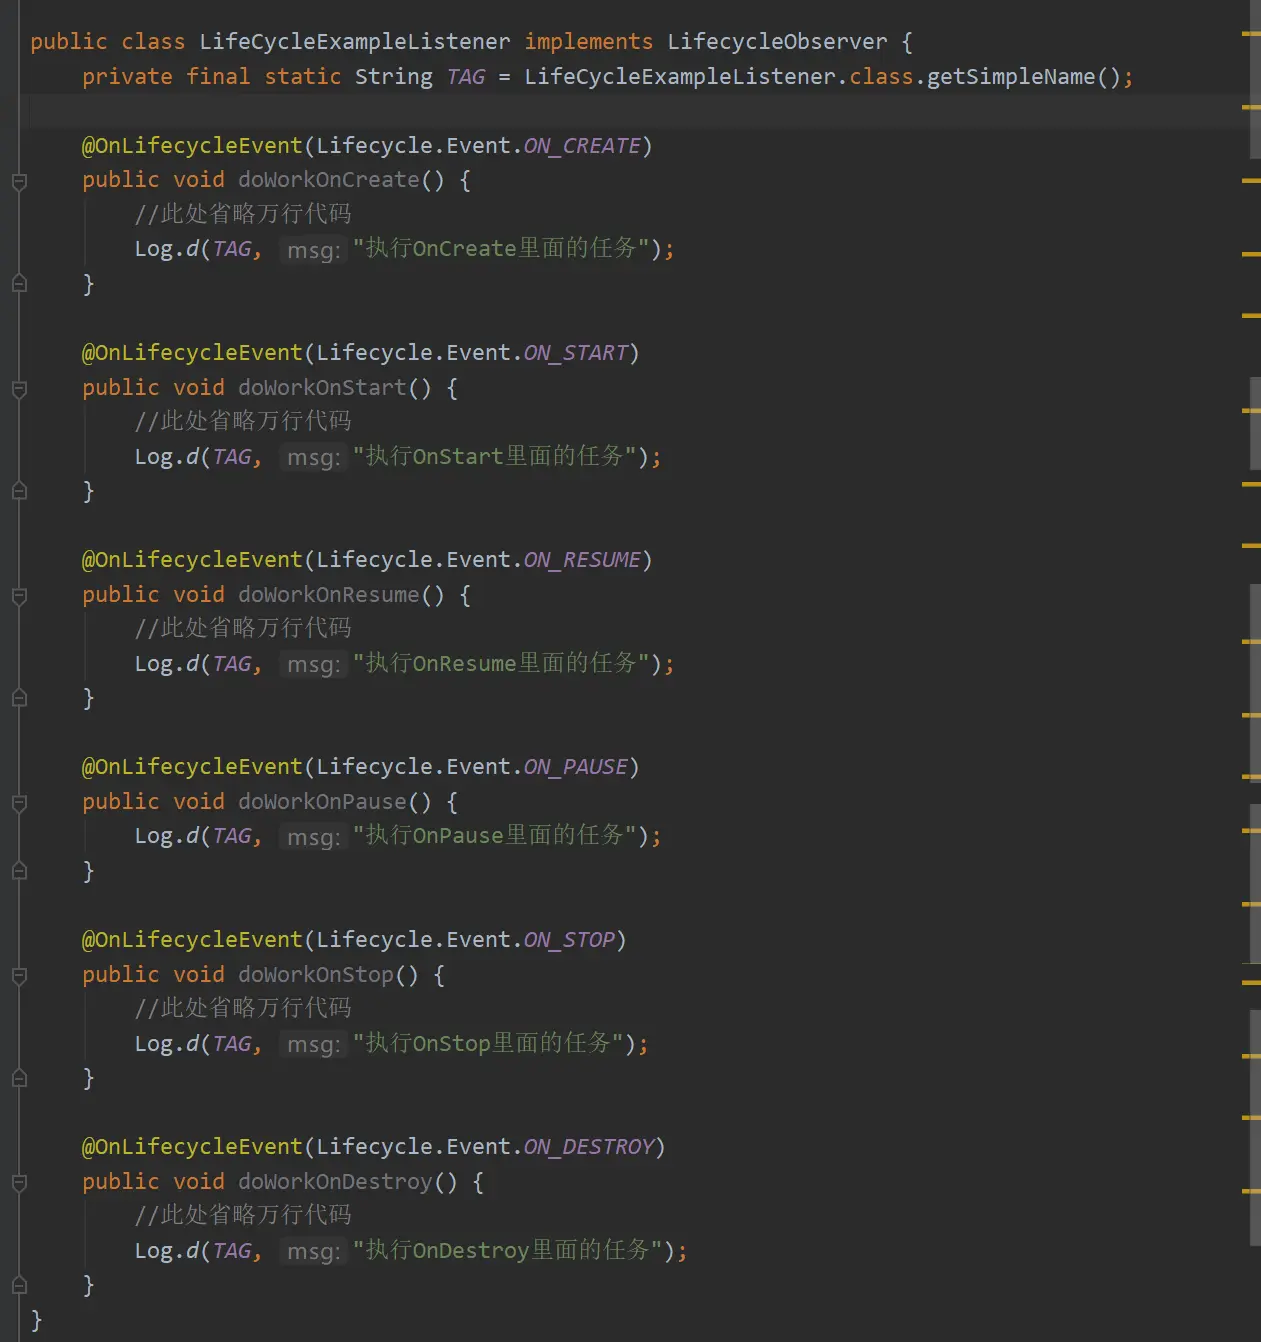Click the ON_DESTROY event constant

589,1147
